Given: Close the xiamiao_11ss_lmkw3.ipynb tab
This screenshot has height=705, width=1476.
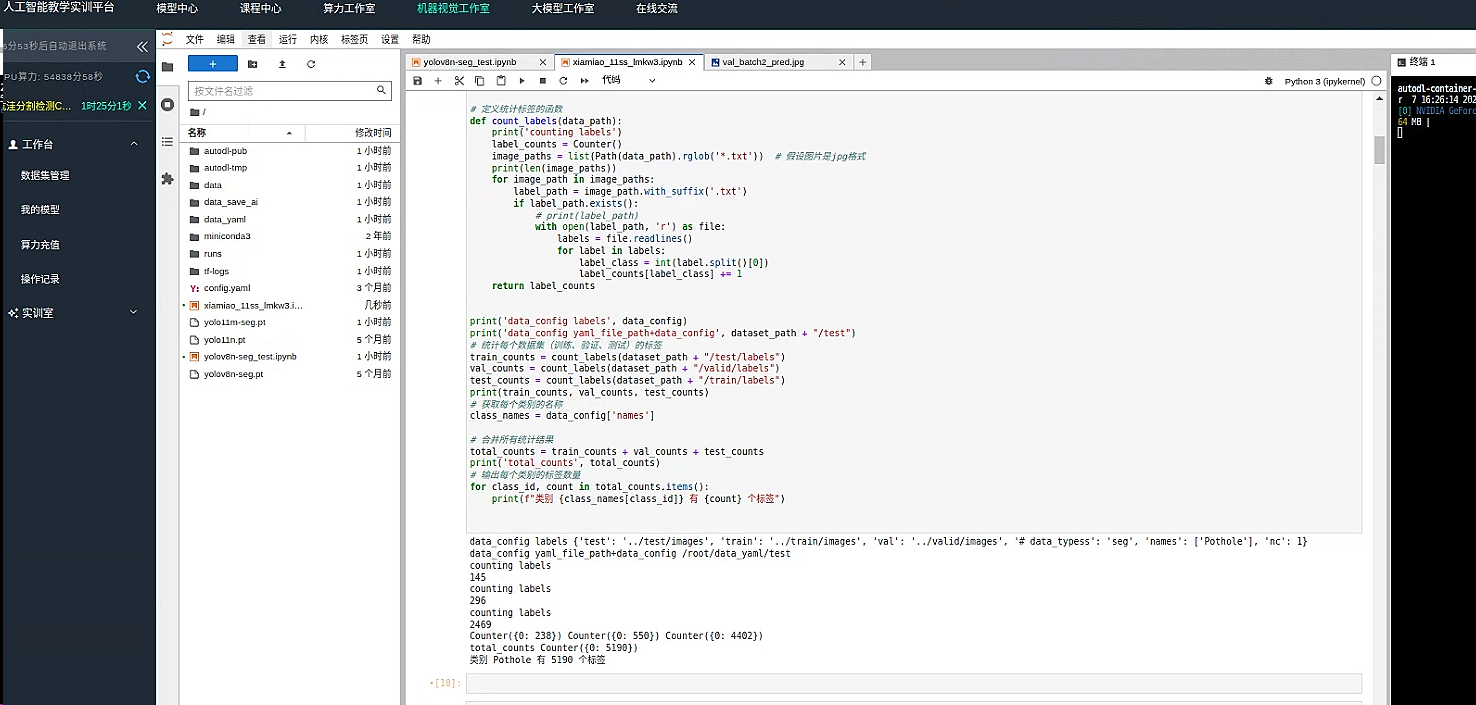Looking at the screenshot, I should 693,62.
